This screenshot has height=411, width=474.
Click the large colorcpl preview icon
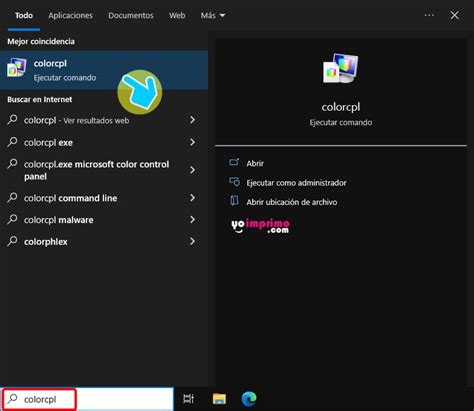341,69
